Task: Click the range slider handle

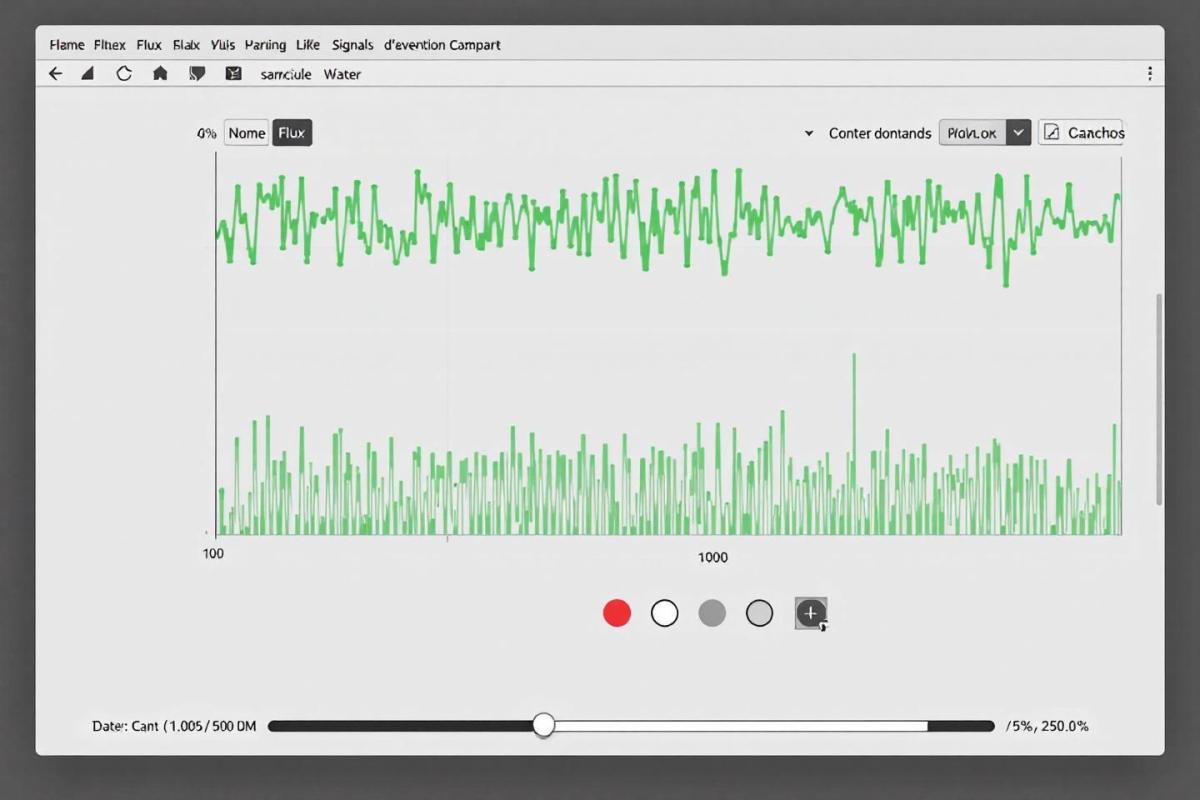Action: pos(543,725)
